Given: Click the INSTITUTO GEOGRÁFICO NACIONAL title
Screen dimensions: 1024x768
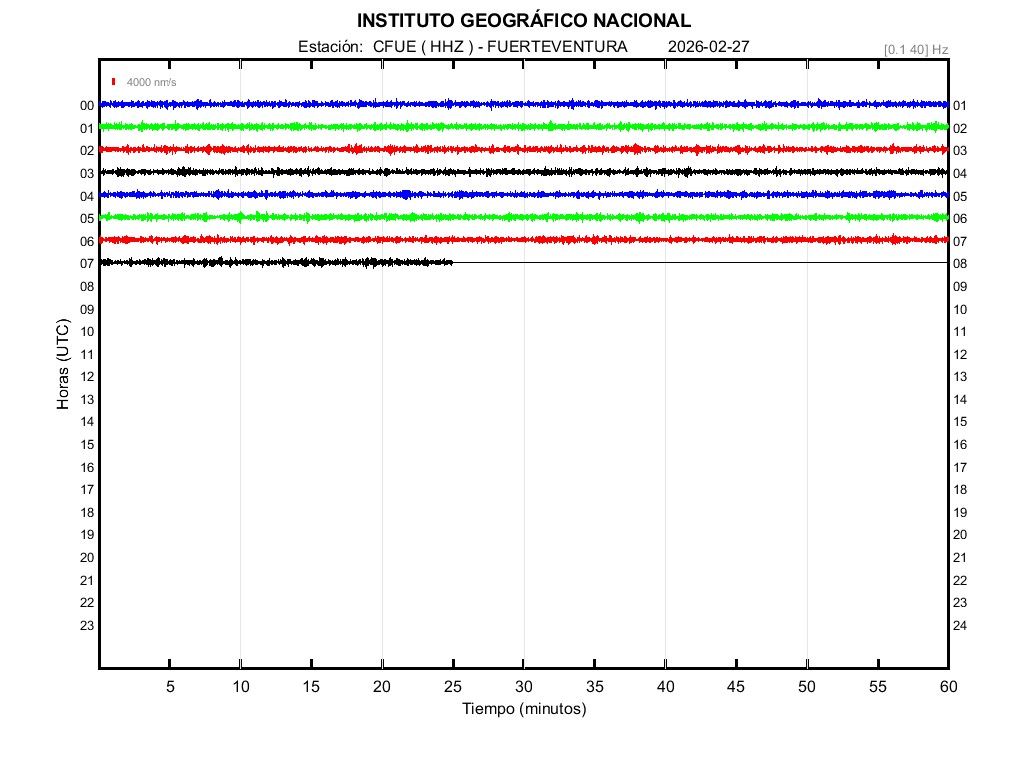Looking at the screenshot, I should [x=523, y=21].
